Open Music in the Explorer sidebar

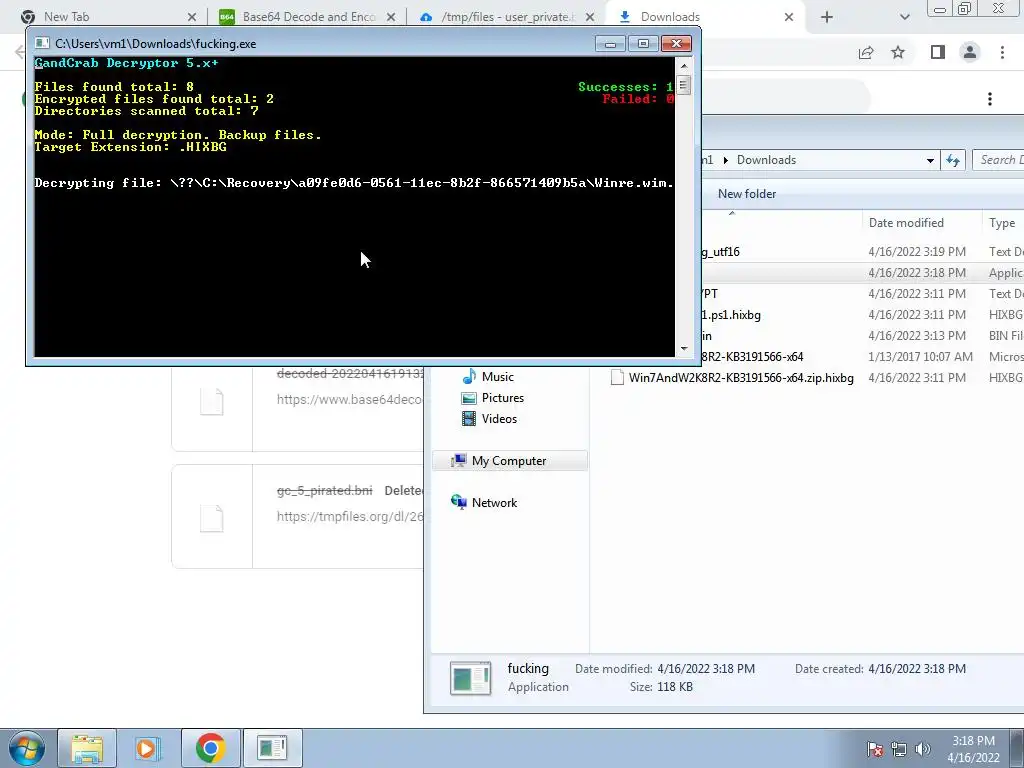click(x=498, y=377)
